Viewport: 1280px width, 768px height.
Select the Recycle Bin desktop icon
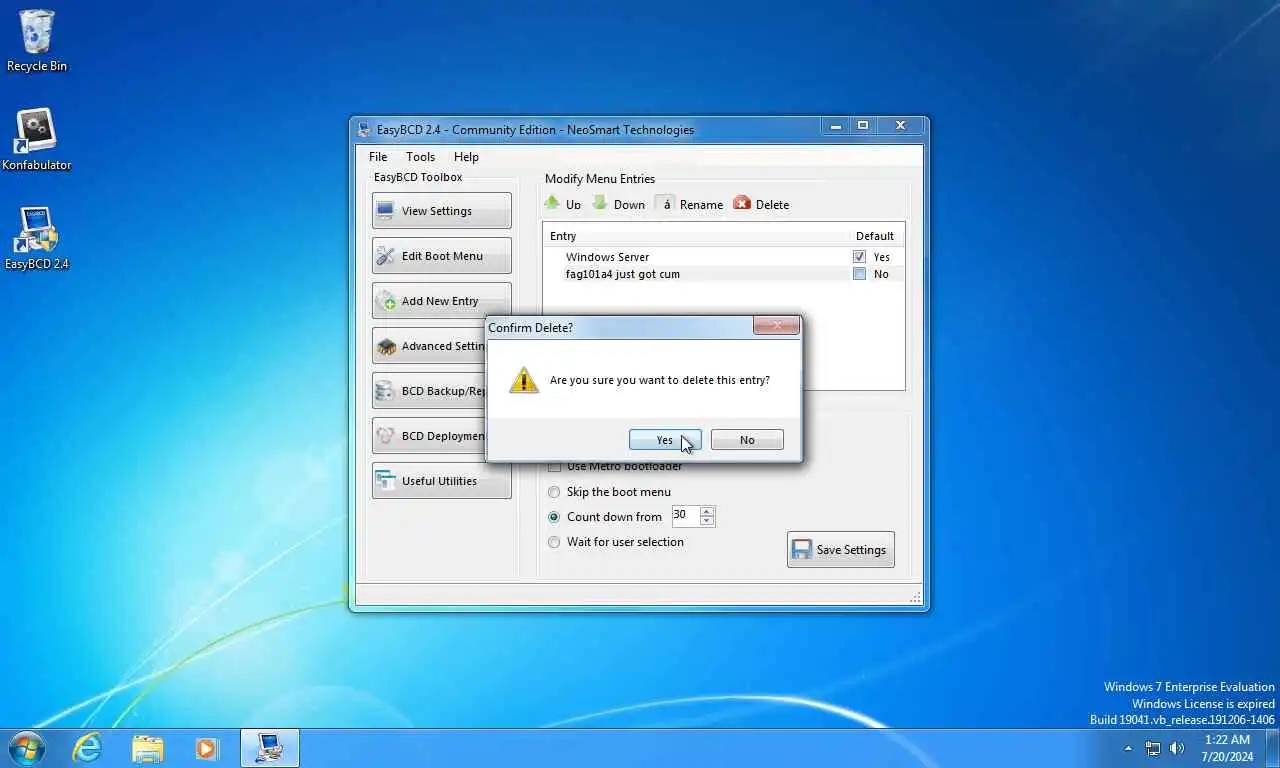pyautogui.click(x=37, y=41)
